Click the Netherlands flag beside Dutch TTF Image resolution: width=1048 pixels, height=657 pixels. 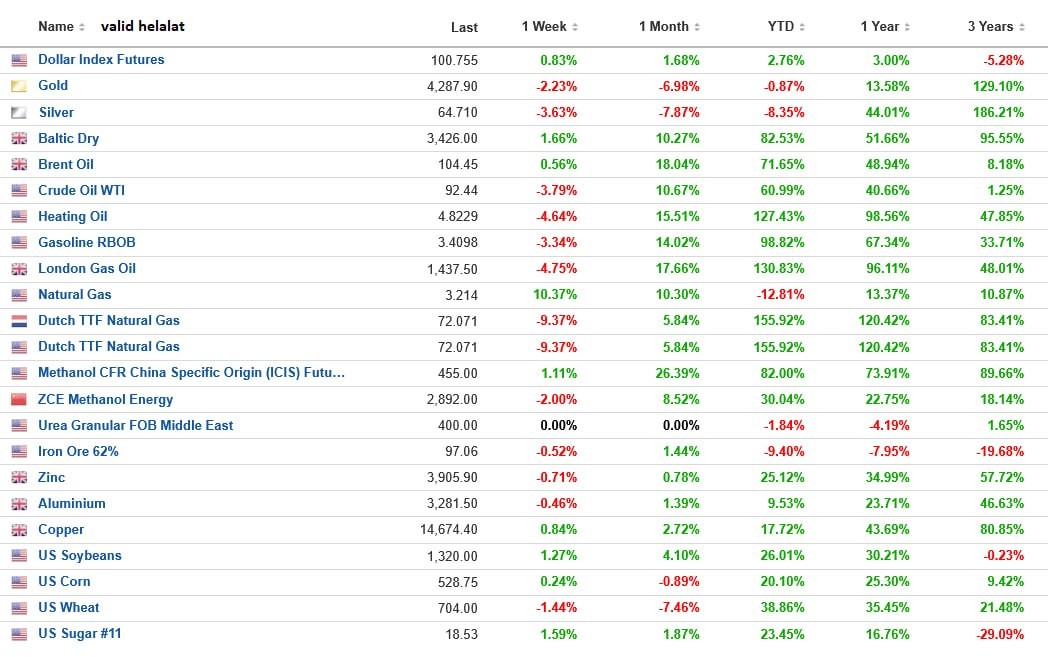pos(19,321)
